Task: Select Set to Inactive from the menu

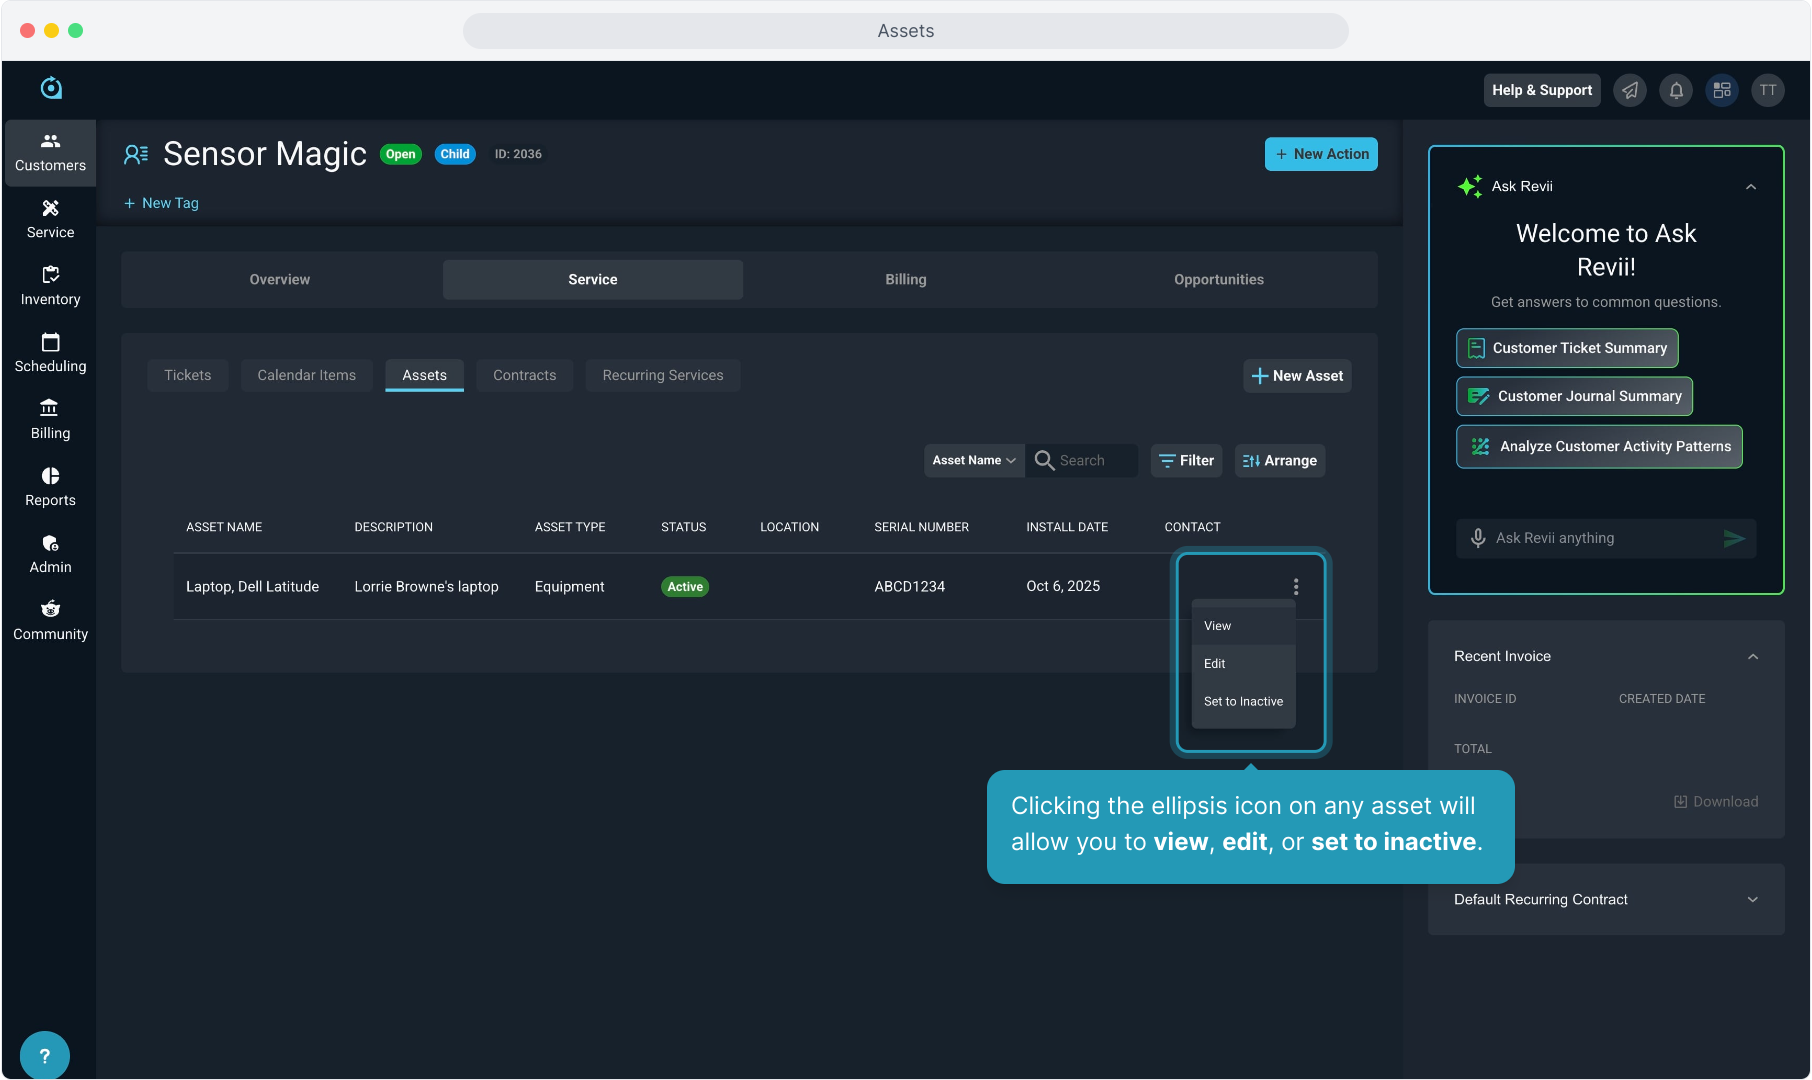Action: point(1243,702)
